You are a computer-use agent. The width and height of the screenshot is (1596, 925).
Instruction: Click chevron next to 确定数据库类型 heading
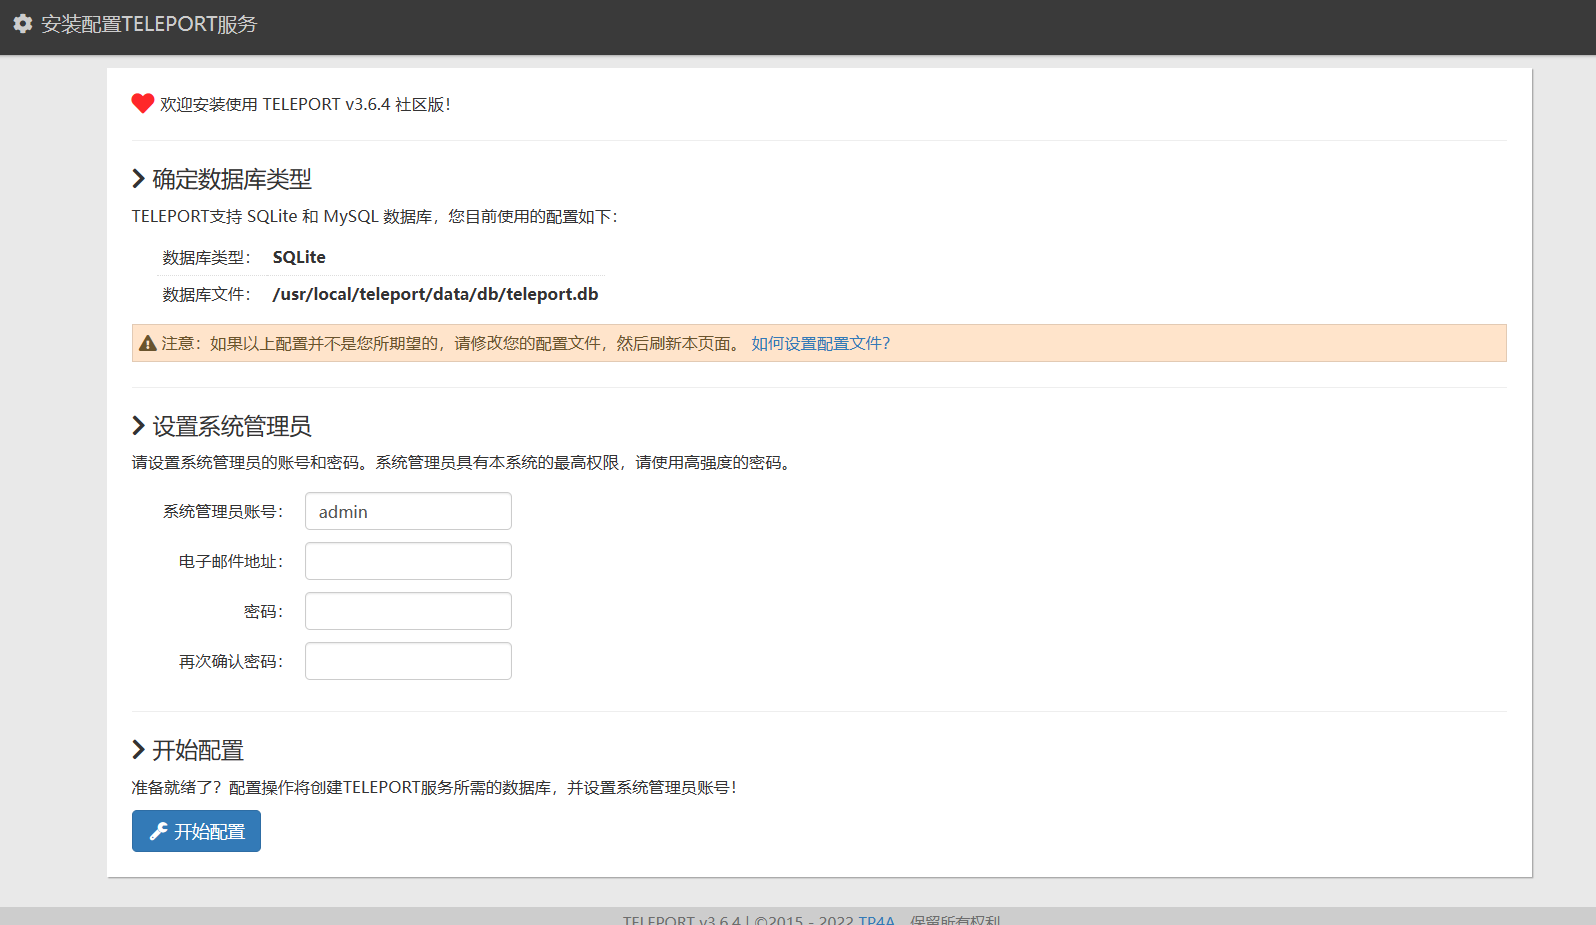tap(139, 179)
